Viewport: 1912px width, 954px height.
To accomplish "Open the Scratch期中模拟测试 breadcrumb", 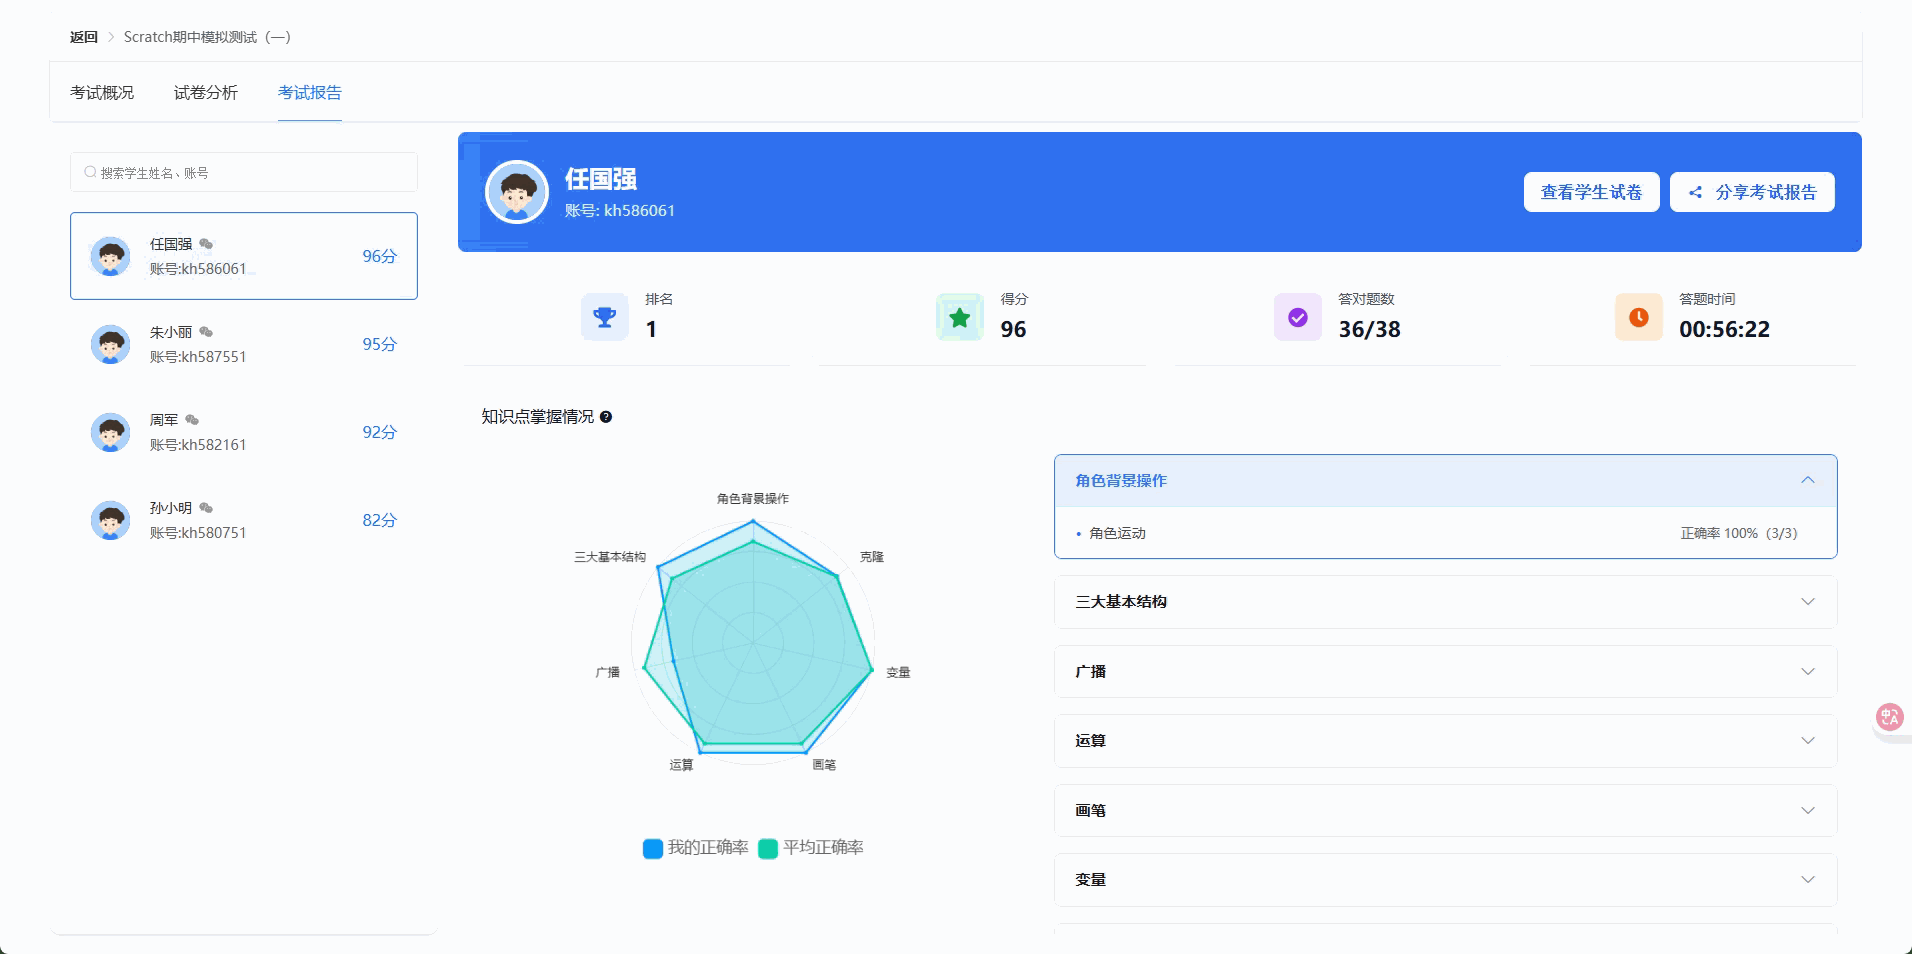I will point(207,37).
